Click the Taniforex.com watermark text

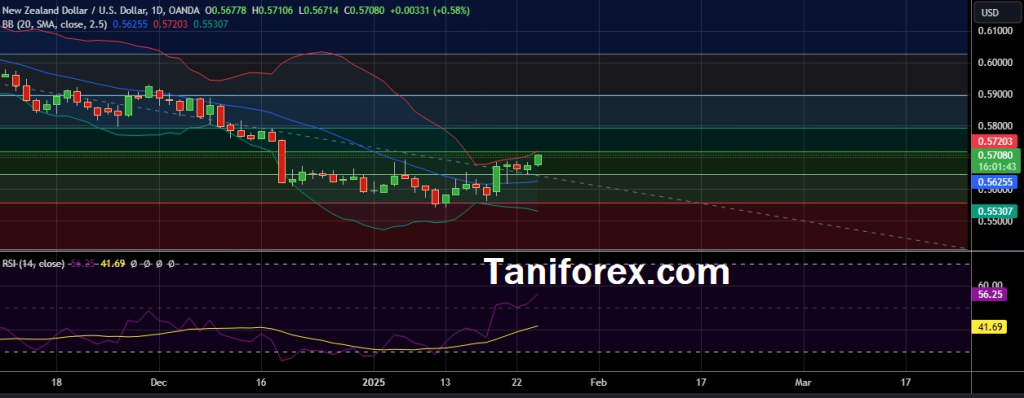click(607, 272)
